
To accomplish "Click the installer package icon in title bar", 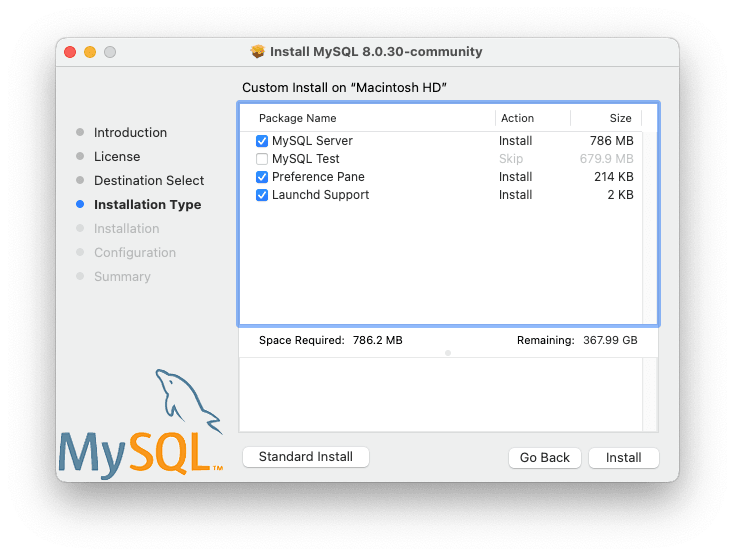I will pyautogui.click(x=257, y=51).
